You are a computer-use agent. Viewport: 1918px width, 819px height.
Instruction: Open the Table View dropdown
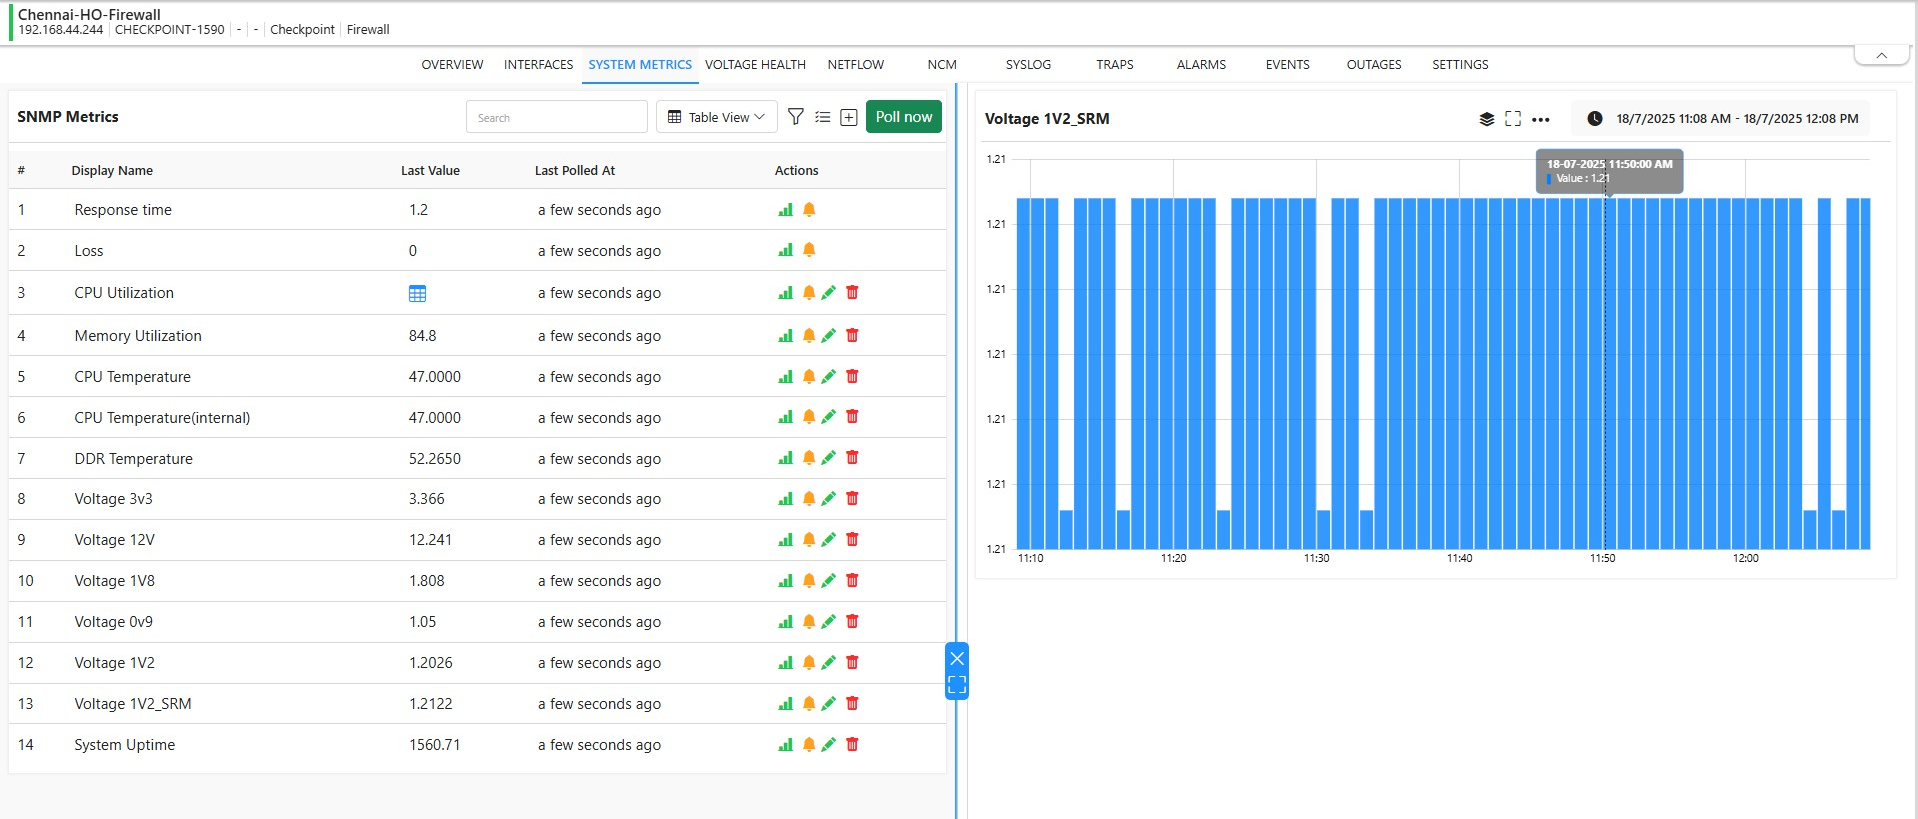click(x=716, y=117)
